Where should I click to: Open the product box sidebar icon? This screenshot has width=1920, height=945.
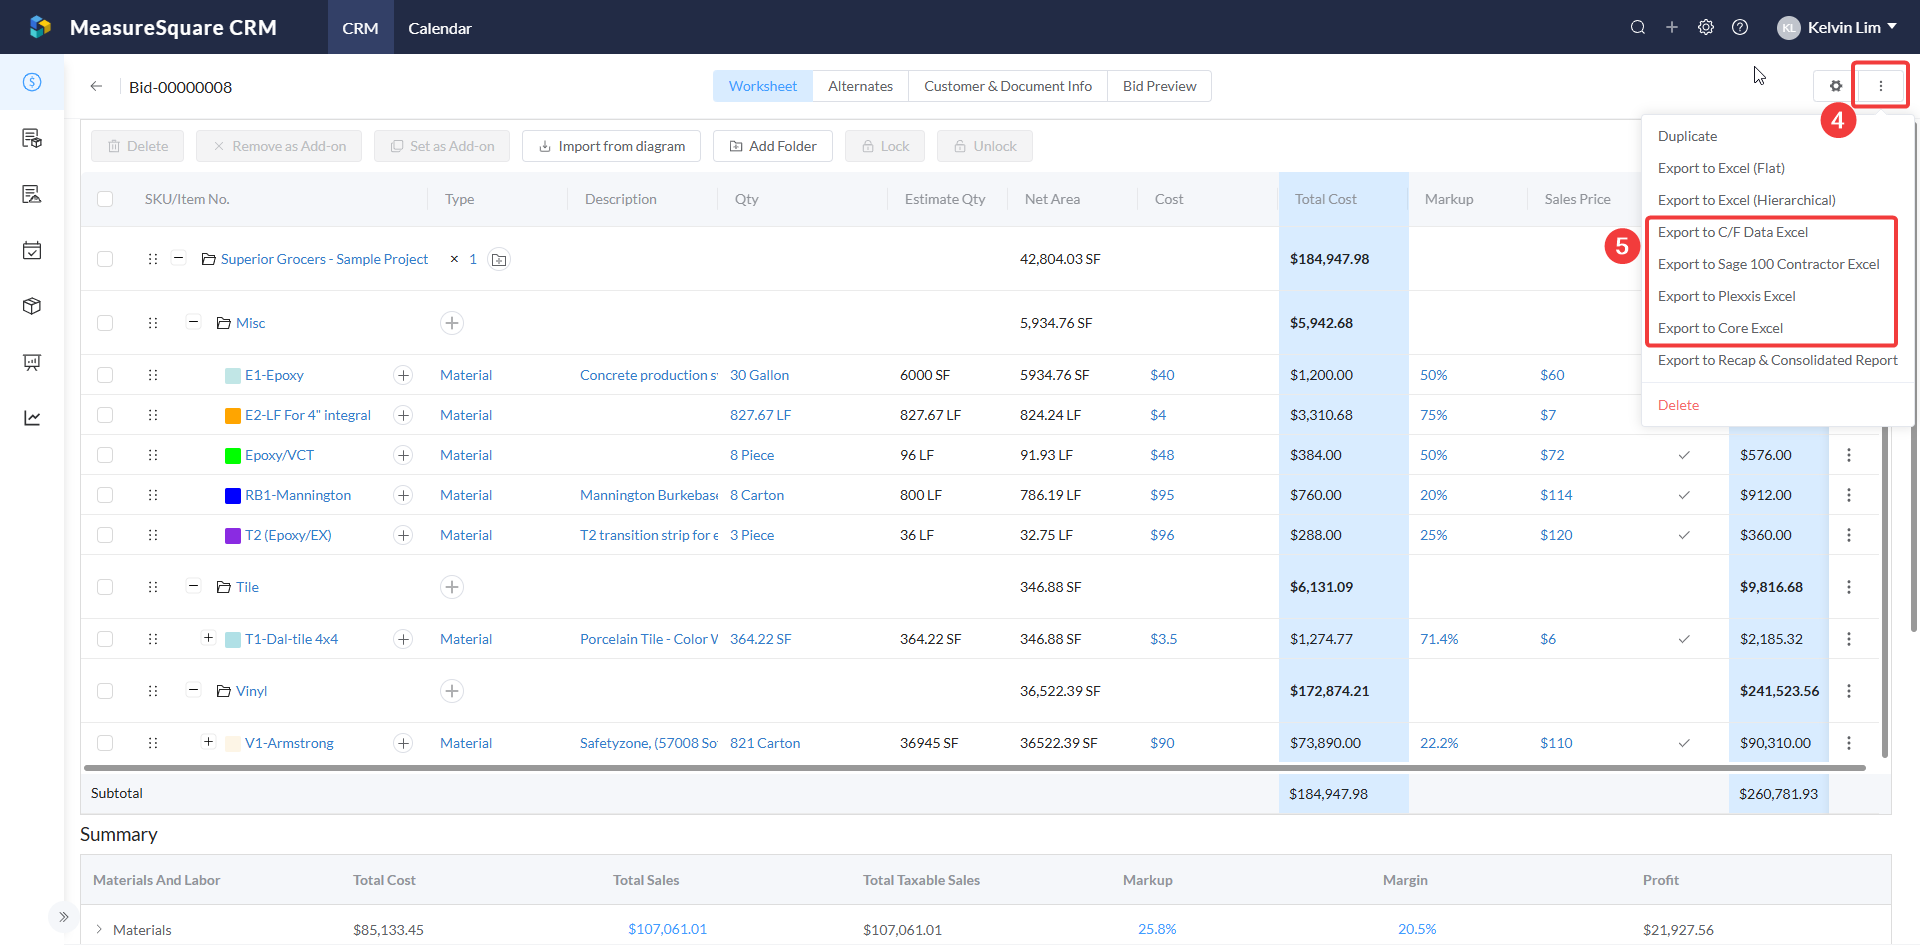point(32,306)
